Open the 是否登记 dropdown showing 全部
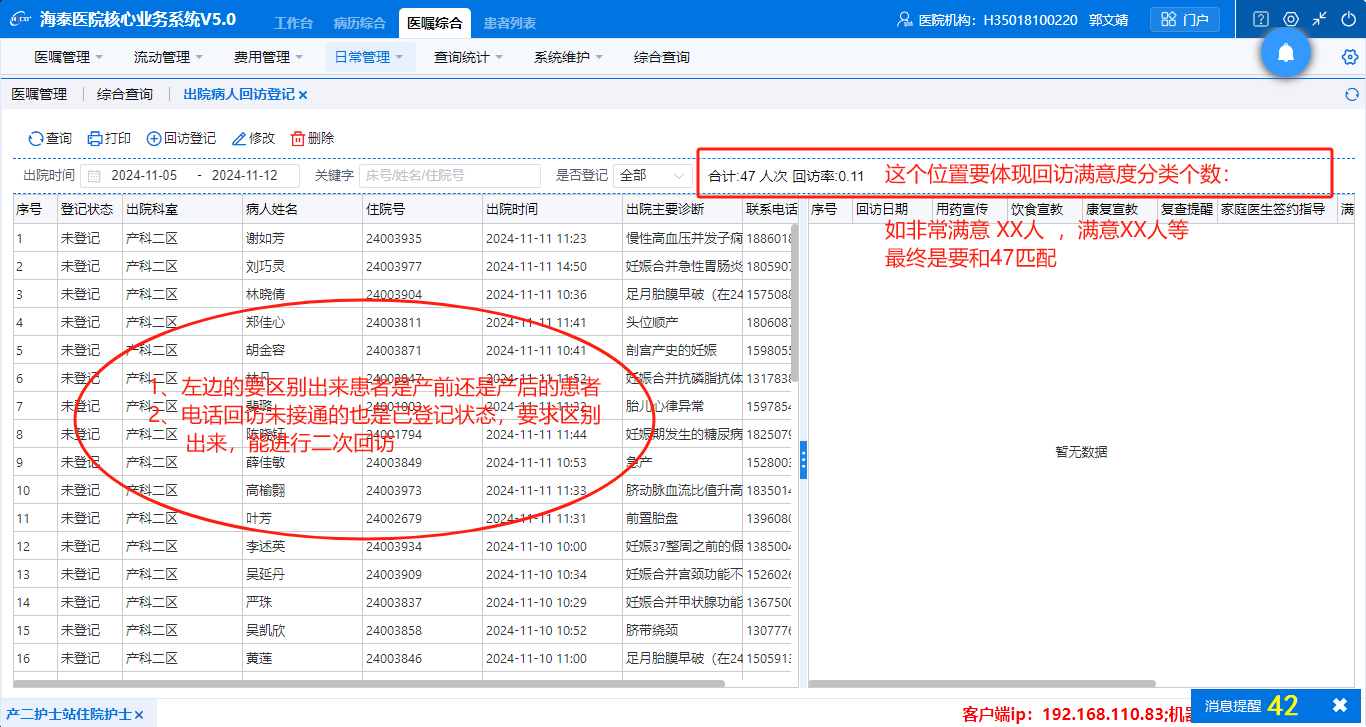 (x=653, y=175)
